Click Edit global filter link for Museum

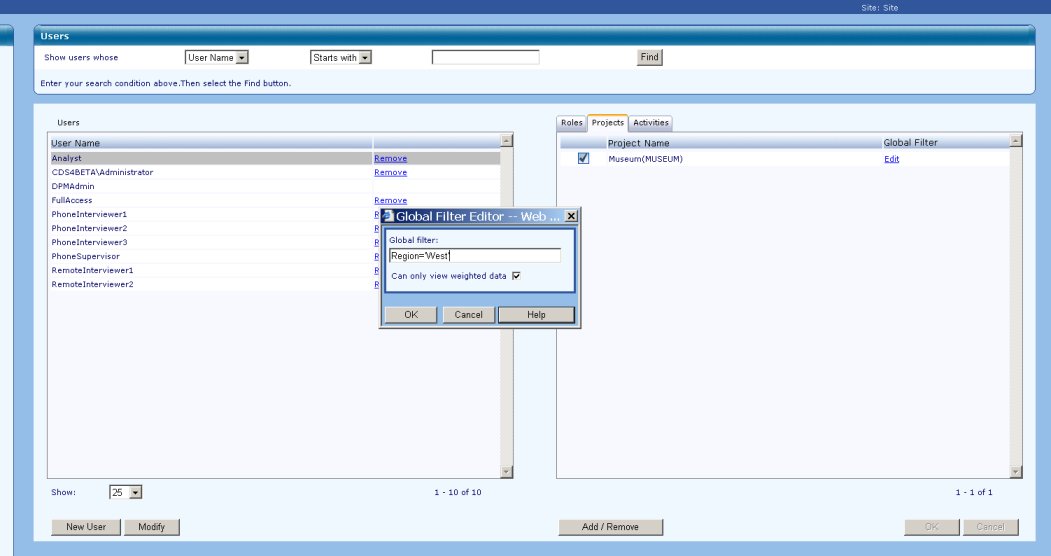click(891, 159)
